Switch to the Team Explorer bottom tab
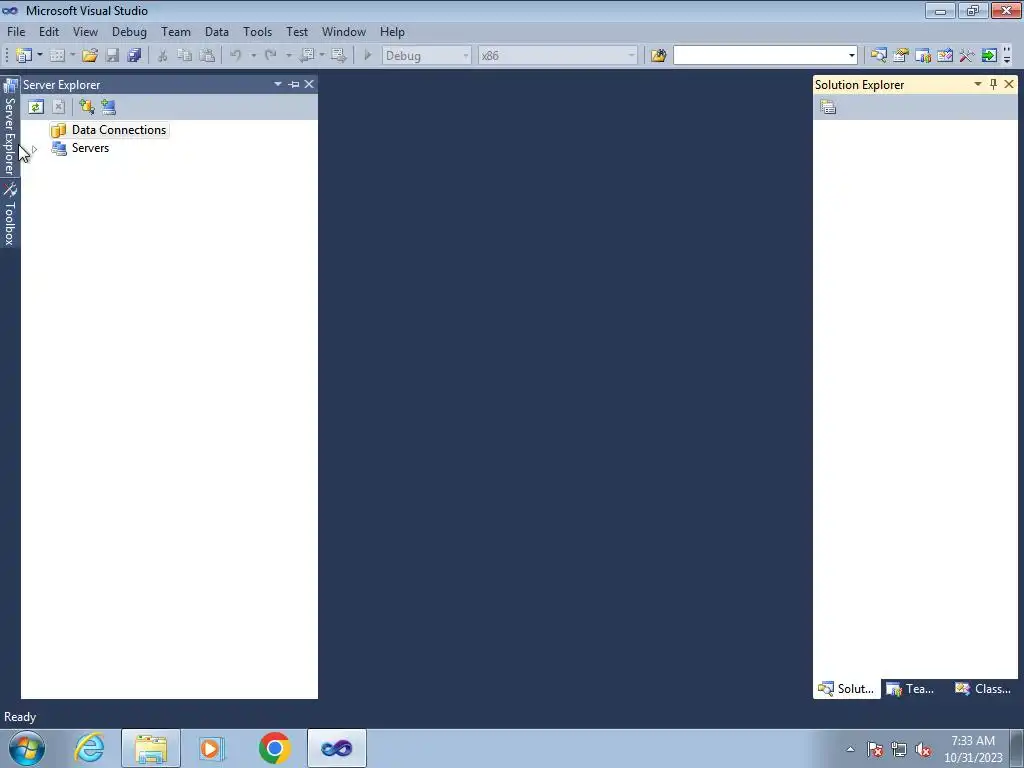The height and width of the screenshot is (768, 1024). pyautogui.click(x=910, y=689)
